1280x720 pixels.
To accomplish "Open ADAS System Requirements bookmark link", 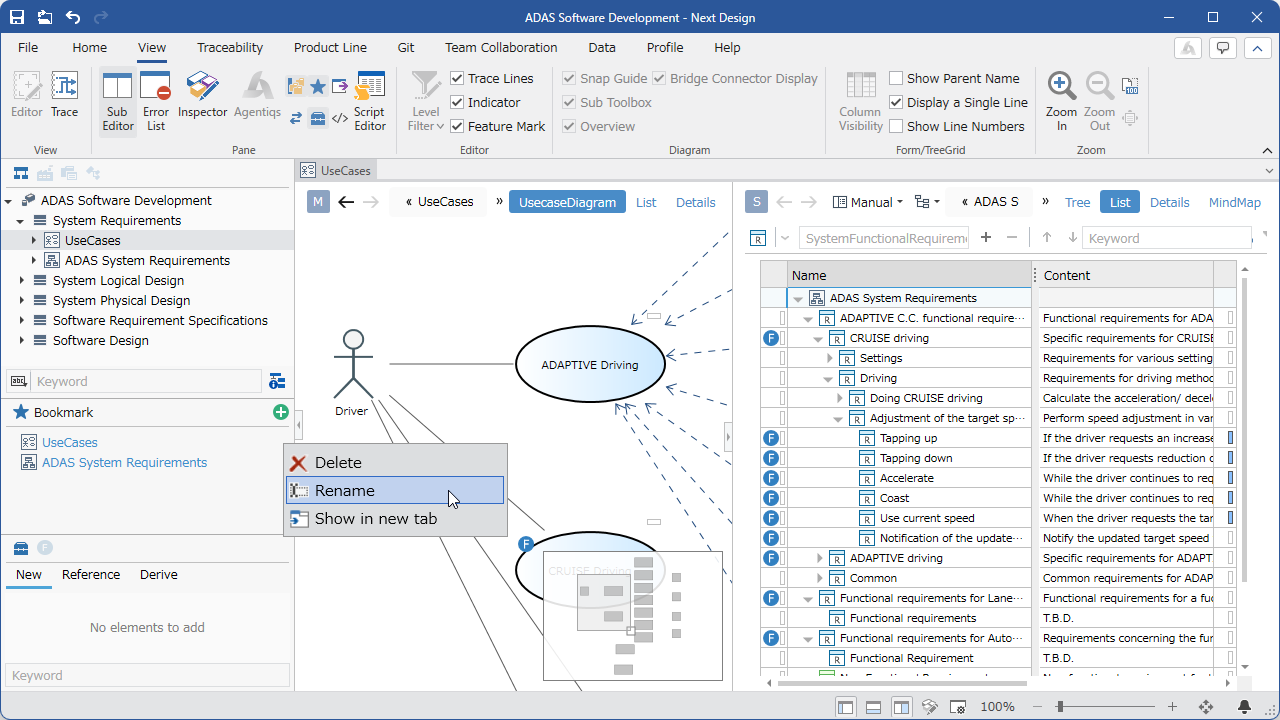I will [124, 462].
